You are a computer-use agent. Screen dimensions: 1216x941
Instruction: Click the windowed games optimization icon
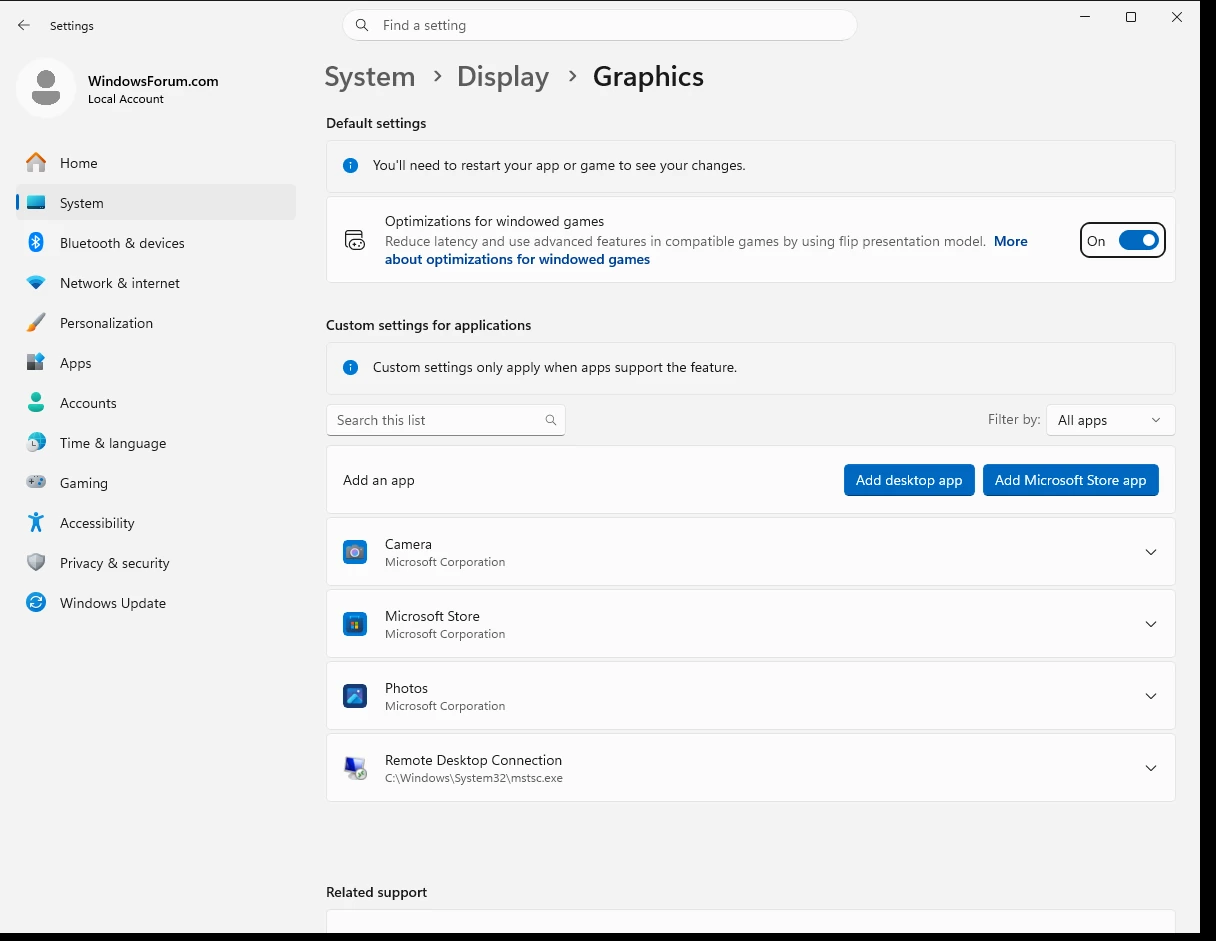(x=355, y=240)
